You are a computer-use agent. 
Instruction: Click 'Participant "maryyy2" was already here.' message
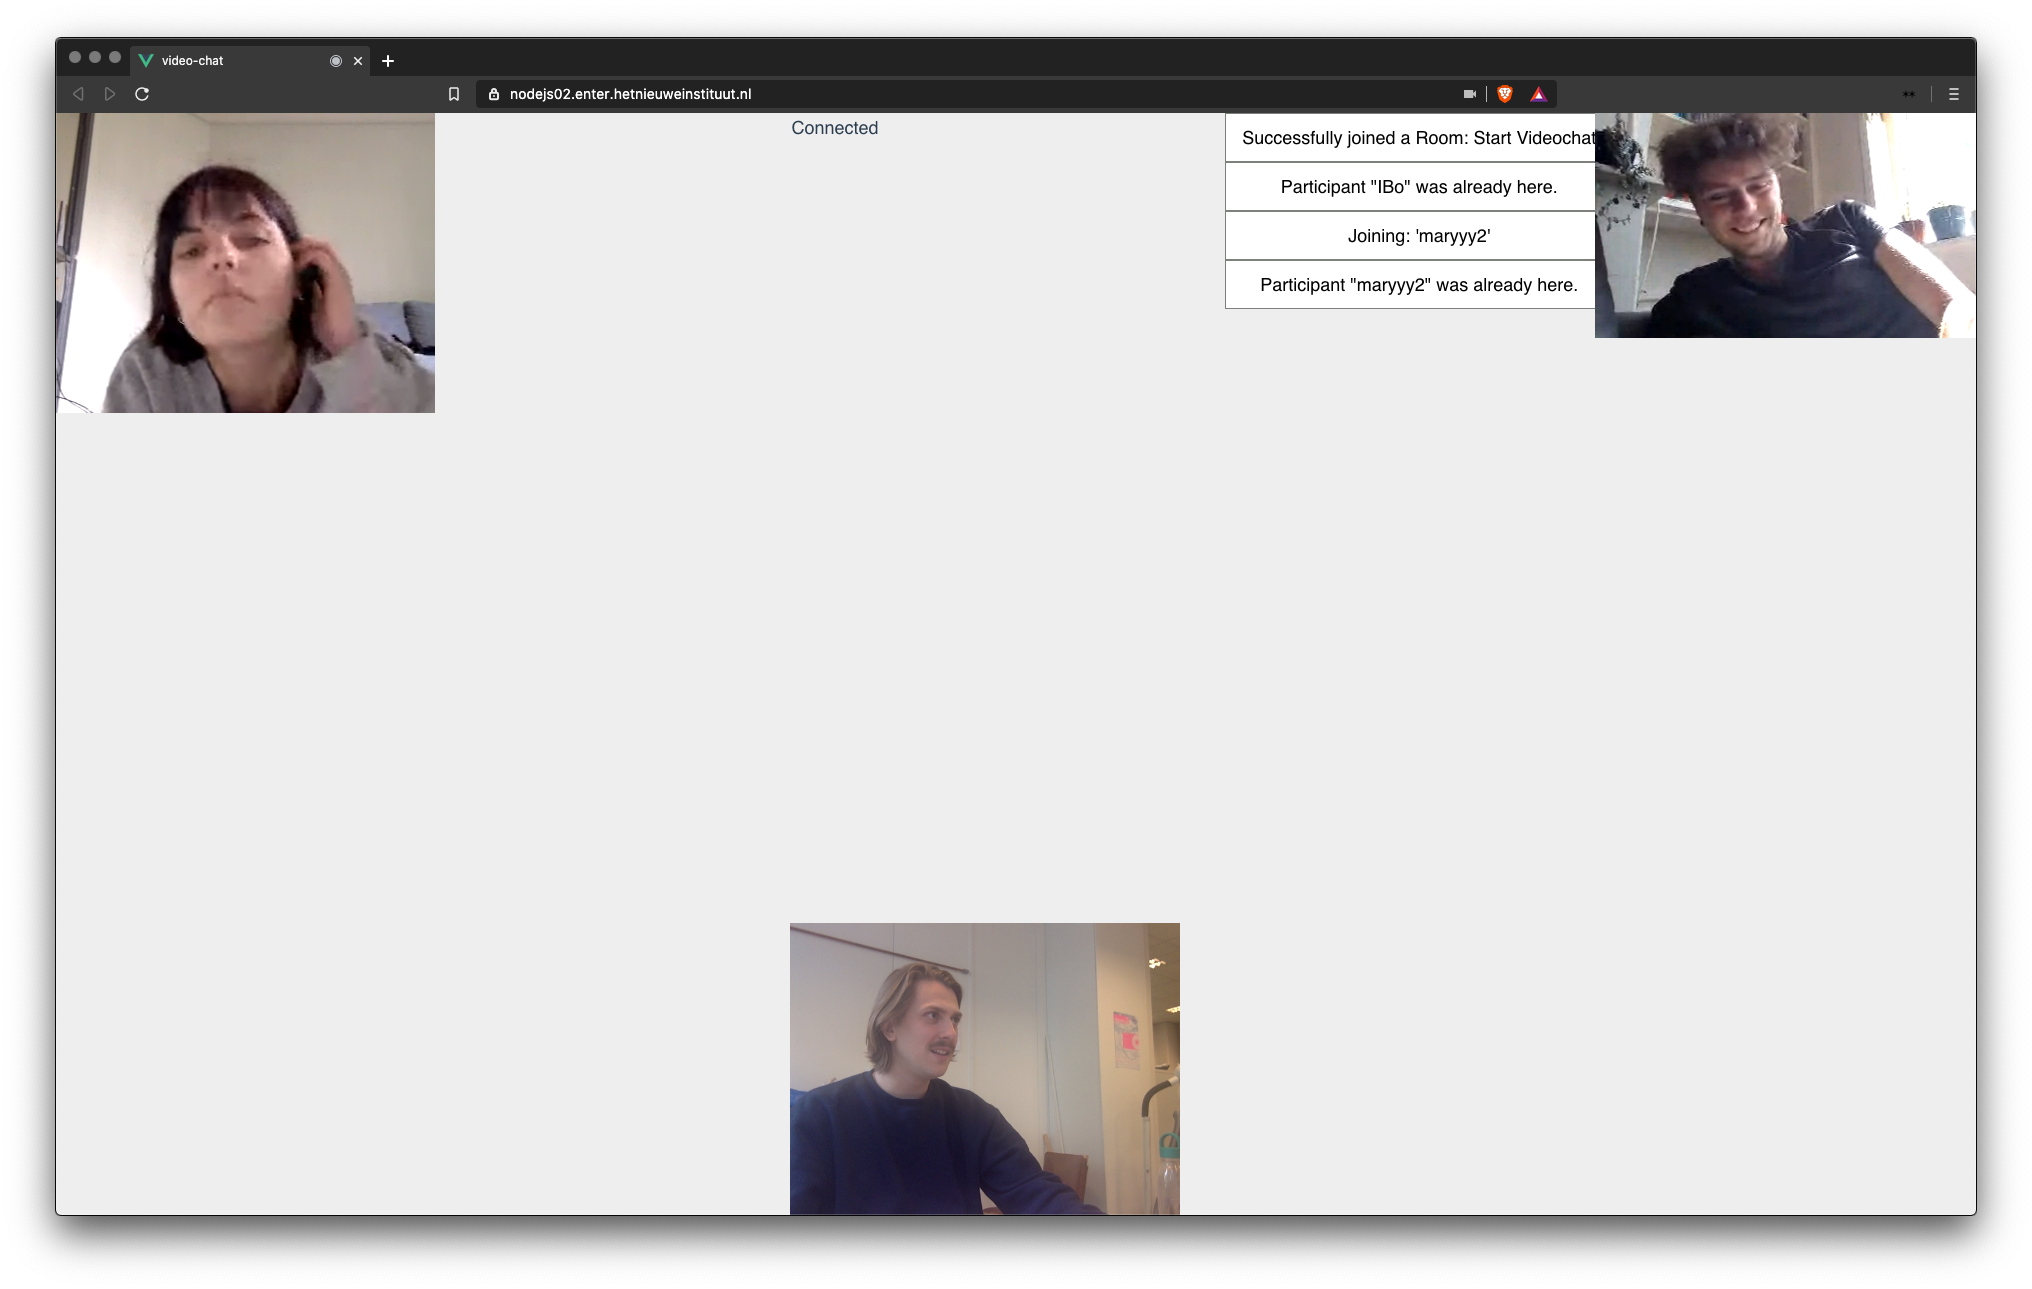[x=1410, y=285]
